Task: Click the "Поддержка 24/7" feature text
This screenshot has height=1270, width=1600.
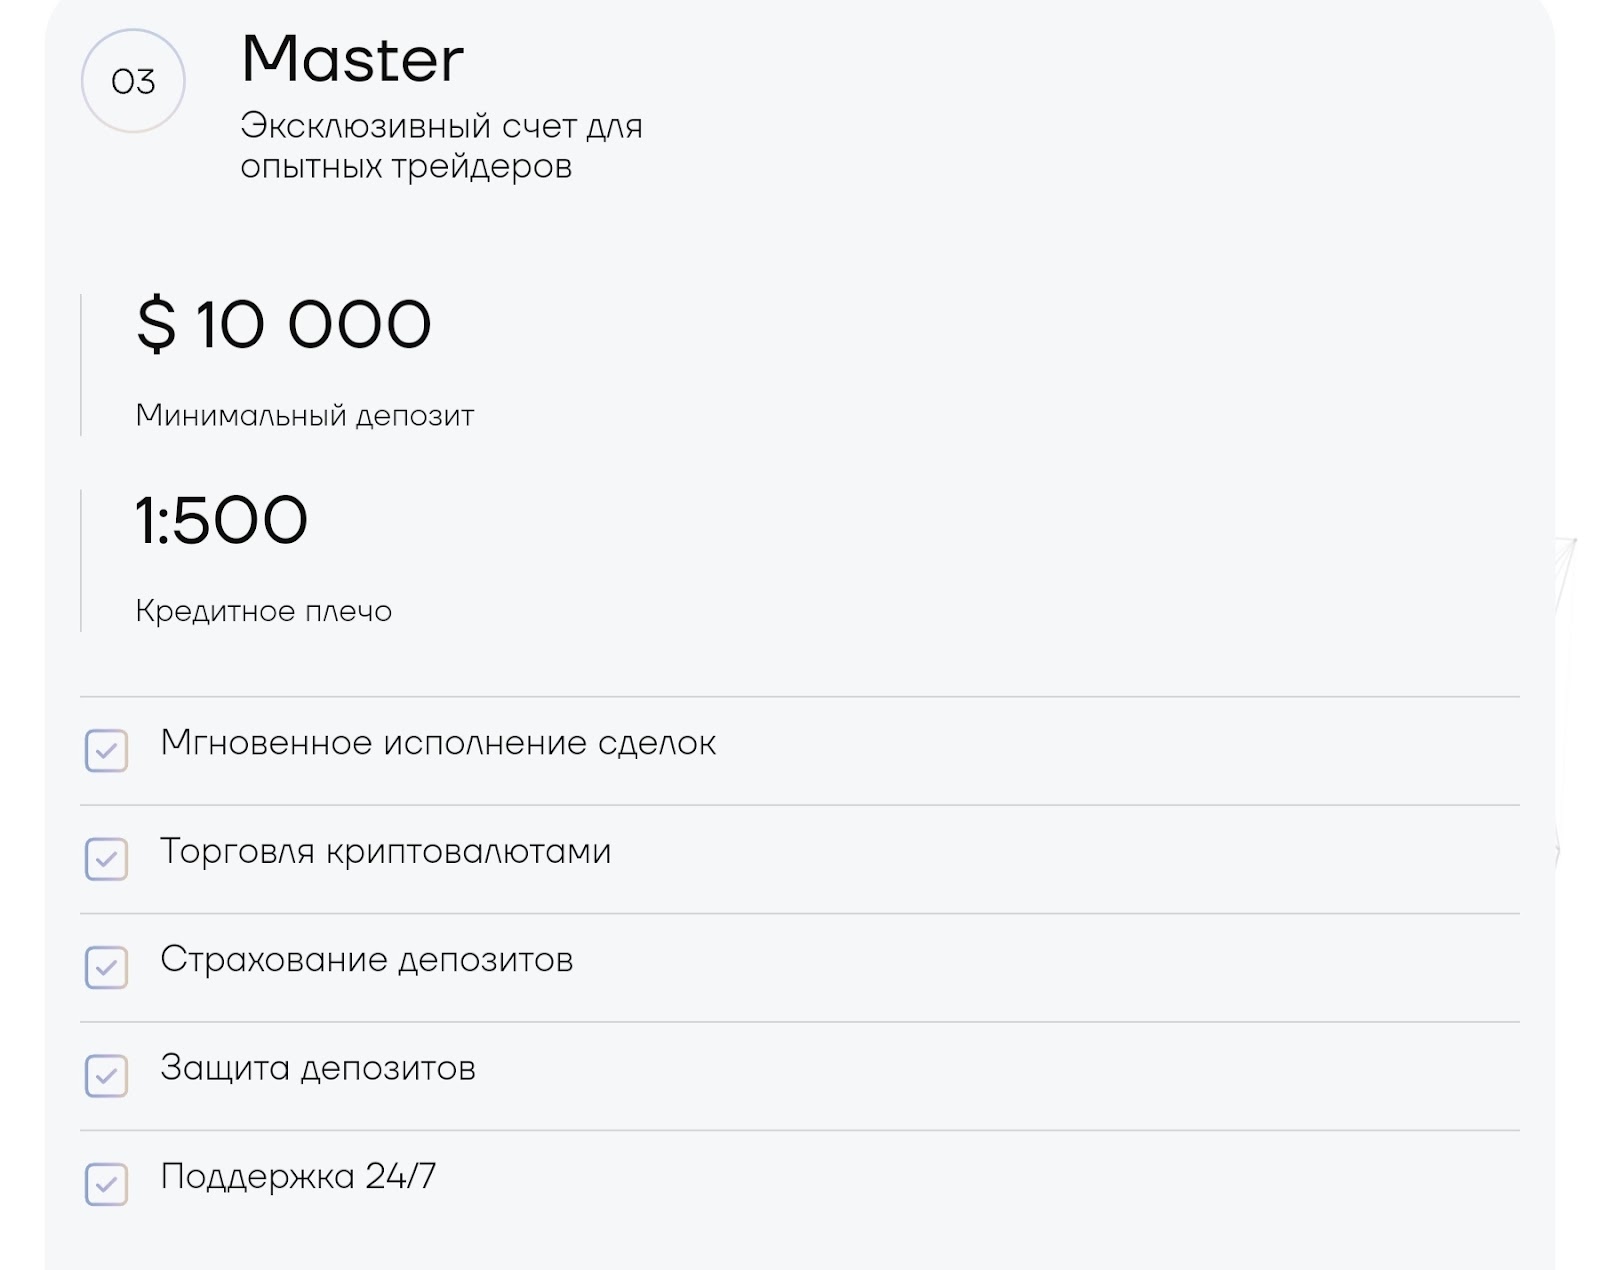Action: coord(298,1176)
